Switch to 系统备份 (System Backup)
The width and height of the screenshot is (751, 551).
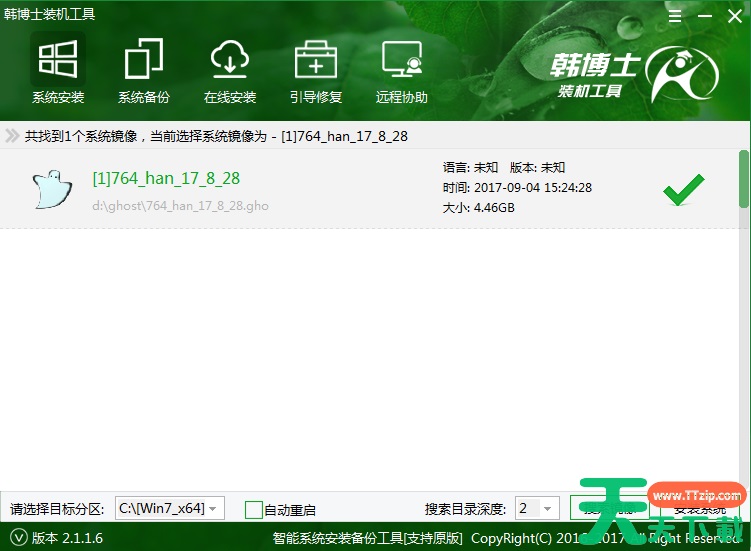click(x=144, y=70)
